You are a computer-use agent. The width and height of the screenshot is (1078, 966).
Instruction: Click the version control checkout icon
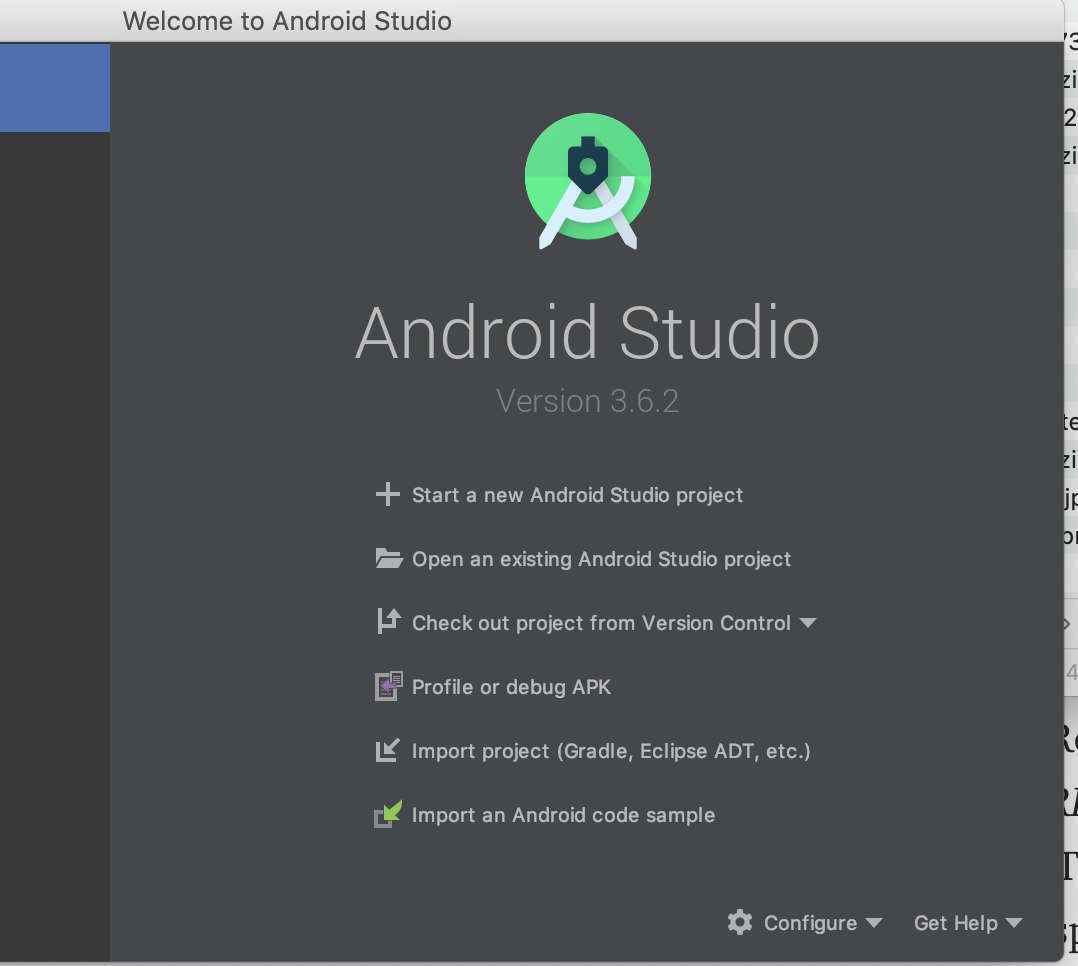[x=388, y=622]
